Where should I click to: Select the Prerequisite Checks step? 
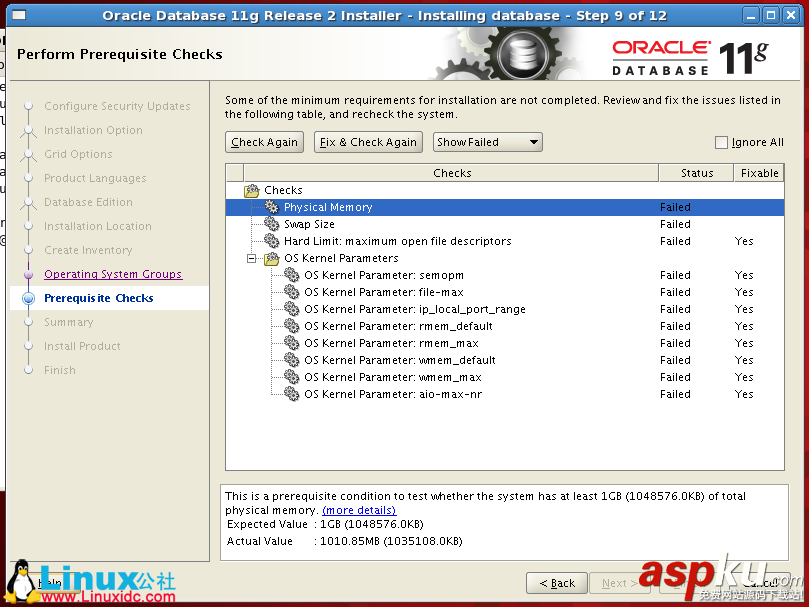(99, 298)
